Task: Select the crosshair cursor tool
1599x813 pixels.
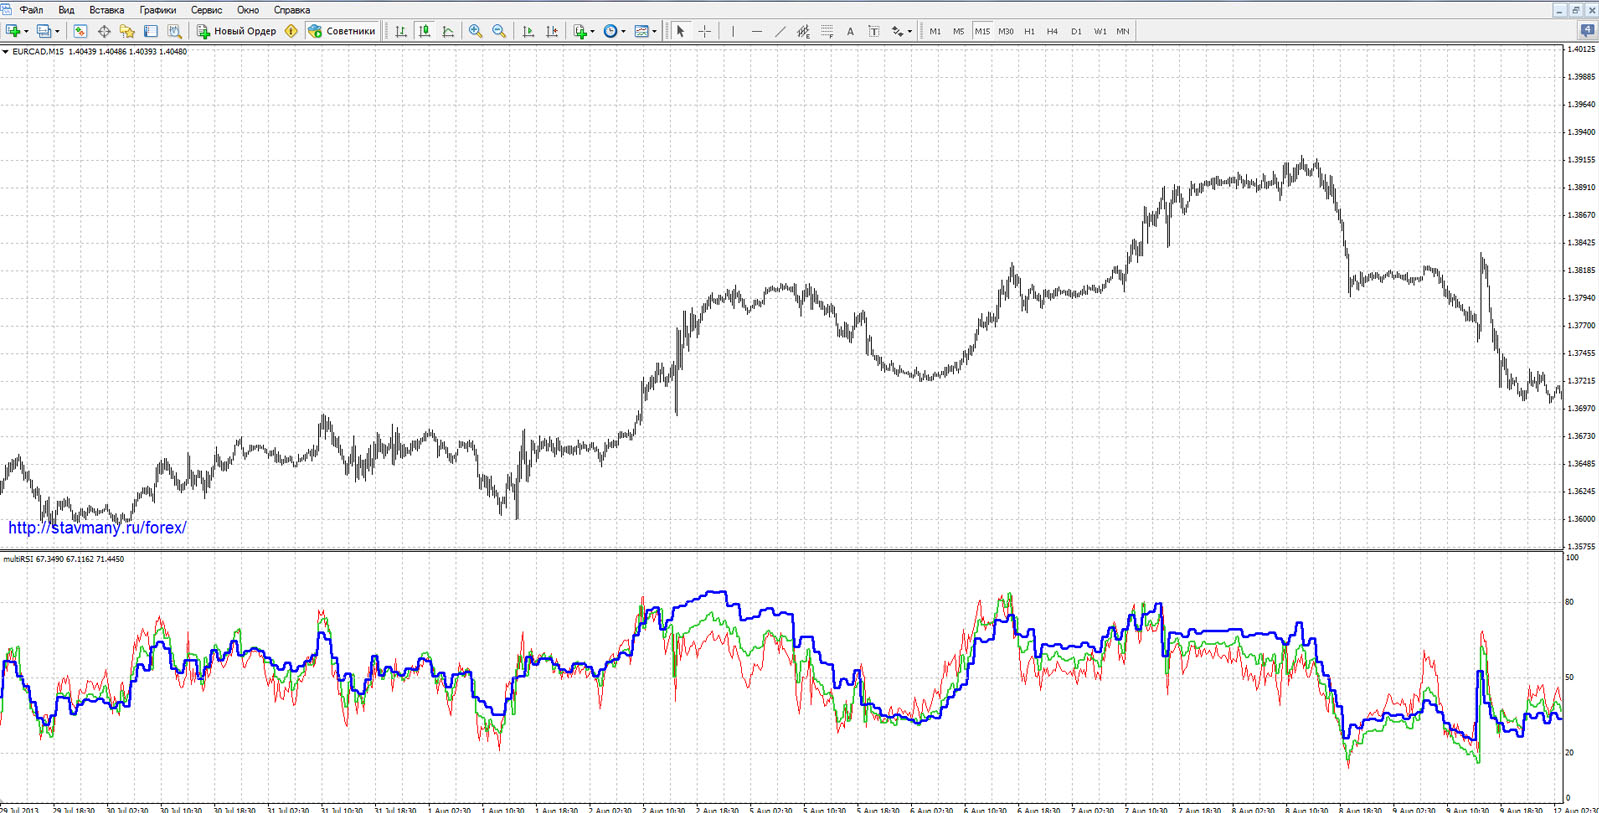Action: tap(704, 31)
